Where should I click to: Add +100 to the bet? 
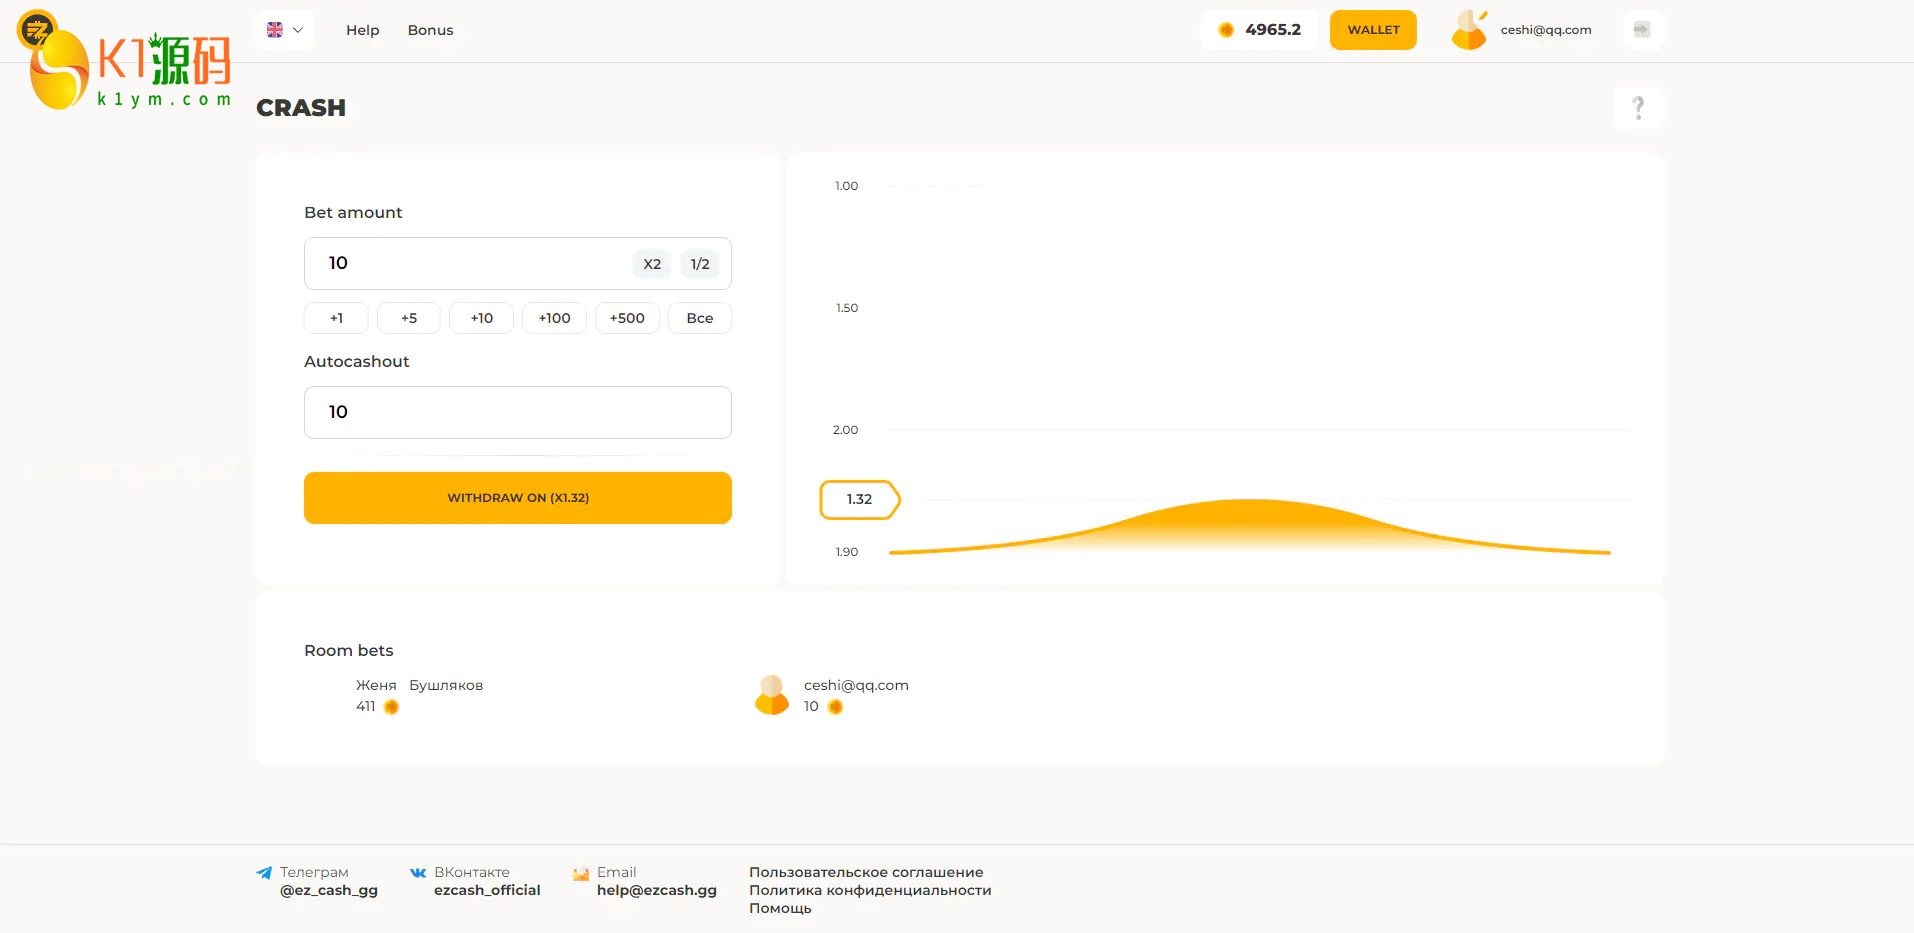click(x=554, y=318)
